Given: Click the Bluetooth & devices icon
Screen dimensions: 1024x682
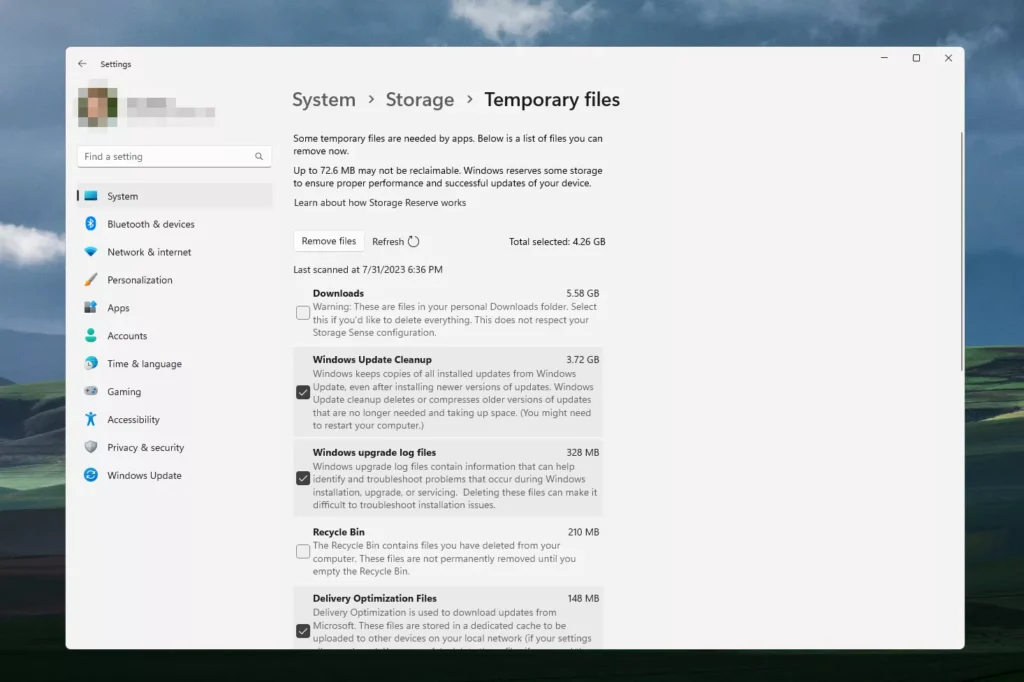Looking at the screenshot, I should 90,224.
